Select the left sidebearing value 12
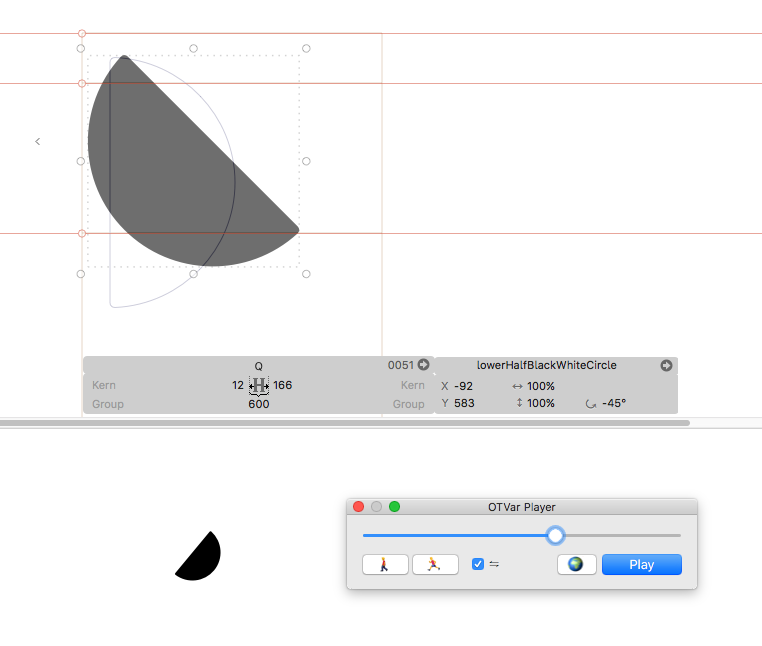The image size is (762, 646). point(237,385)
